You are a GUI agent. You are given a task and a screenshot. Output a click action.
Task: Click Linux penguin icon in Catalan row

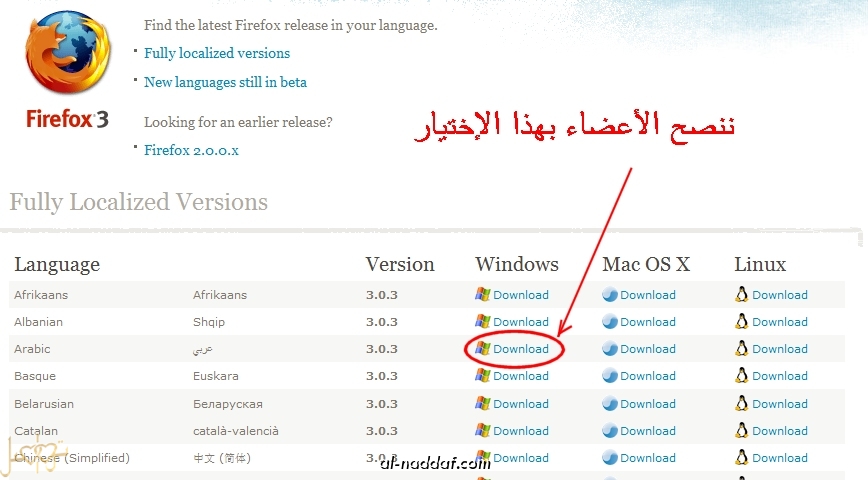pyautogui.click(x=741, y=430)
